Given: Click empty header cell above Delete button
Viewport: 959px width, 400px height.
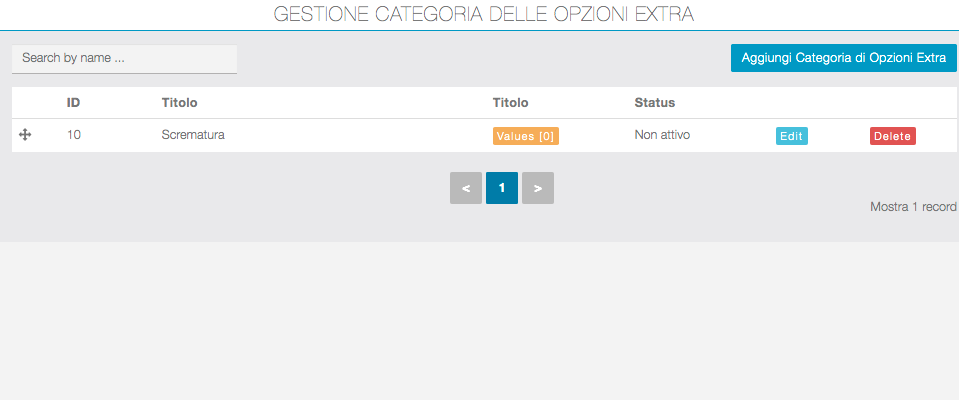Looking at the screenshot, I should pos(893,102).
